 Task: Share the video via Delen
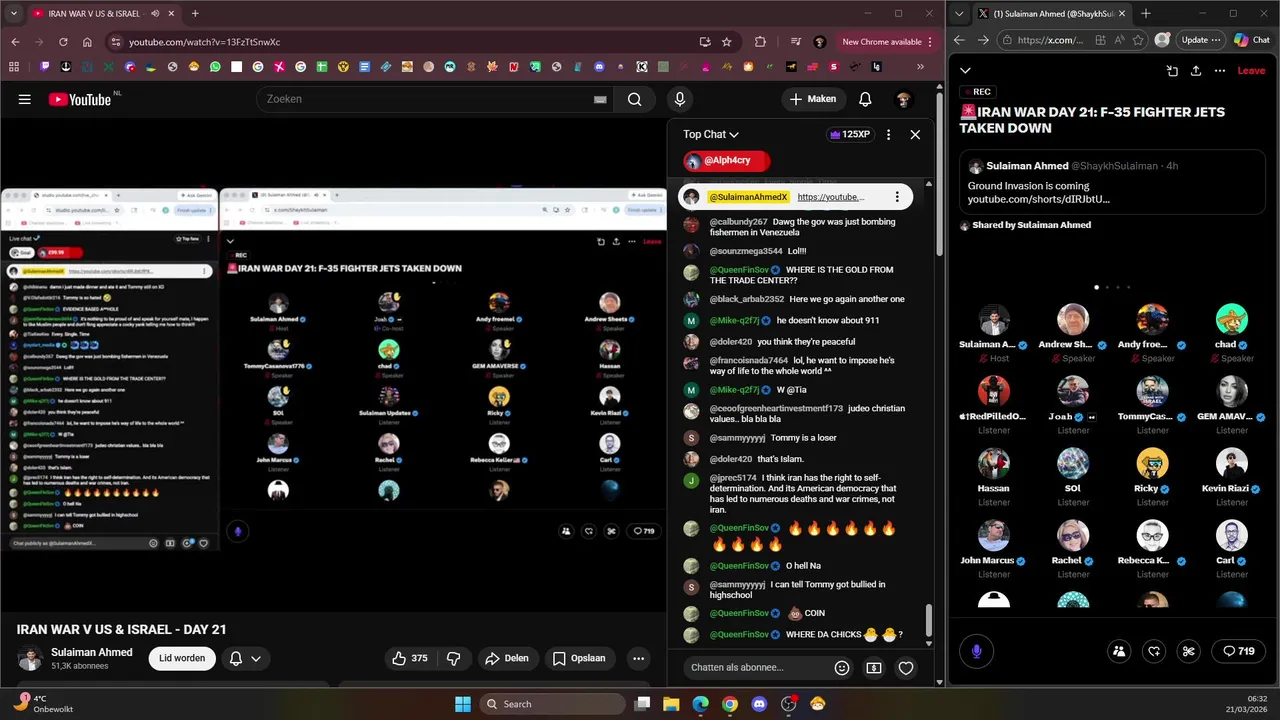click(x=507, y=658)
